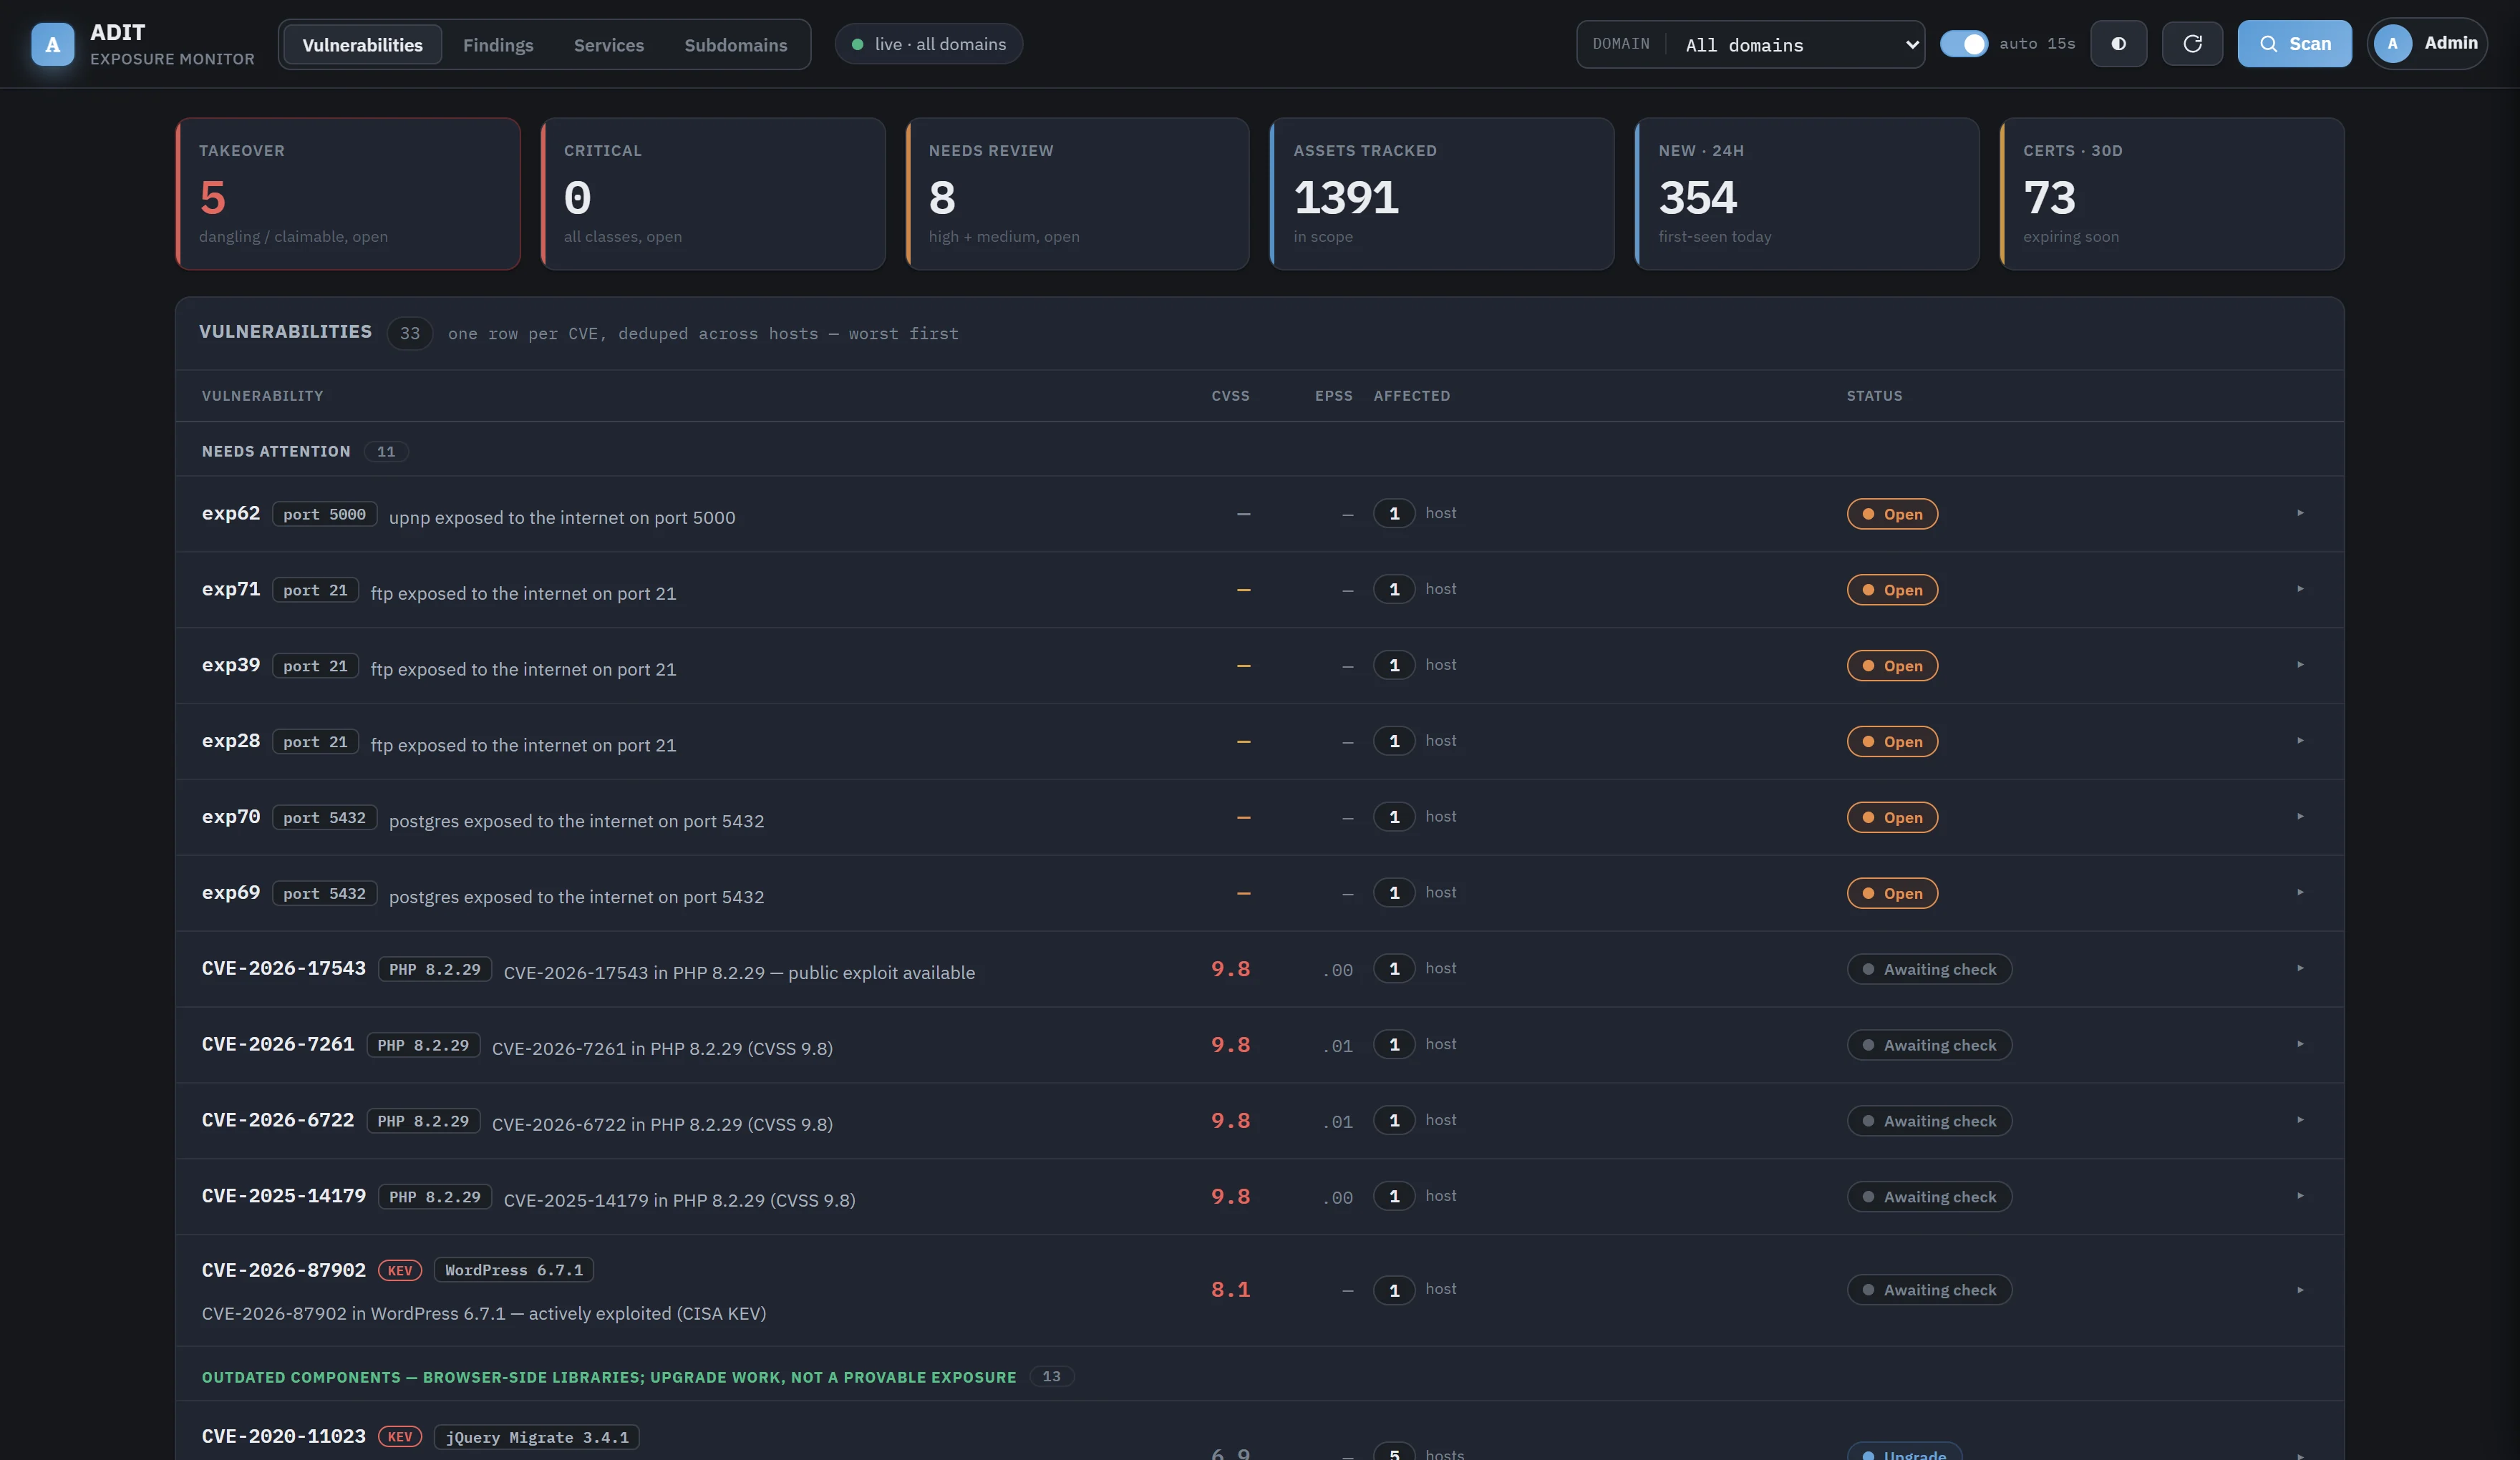This screenshot has width=2520, height=1460.
Task: Click the 33 vulnerabilities count badge
Action: pyautogui.click(x=410, y=334)
